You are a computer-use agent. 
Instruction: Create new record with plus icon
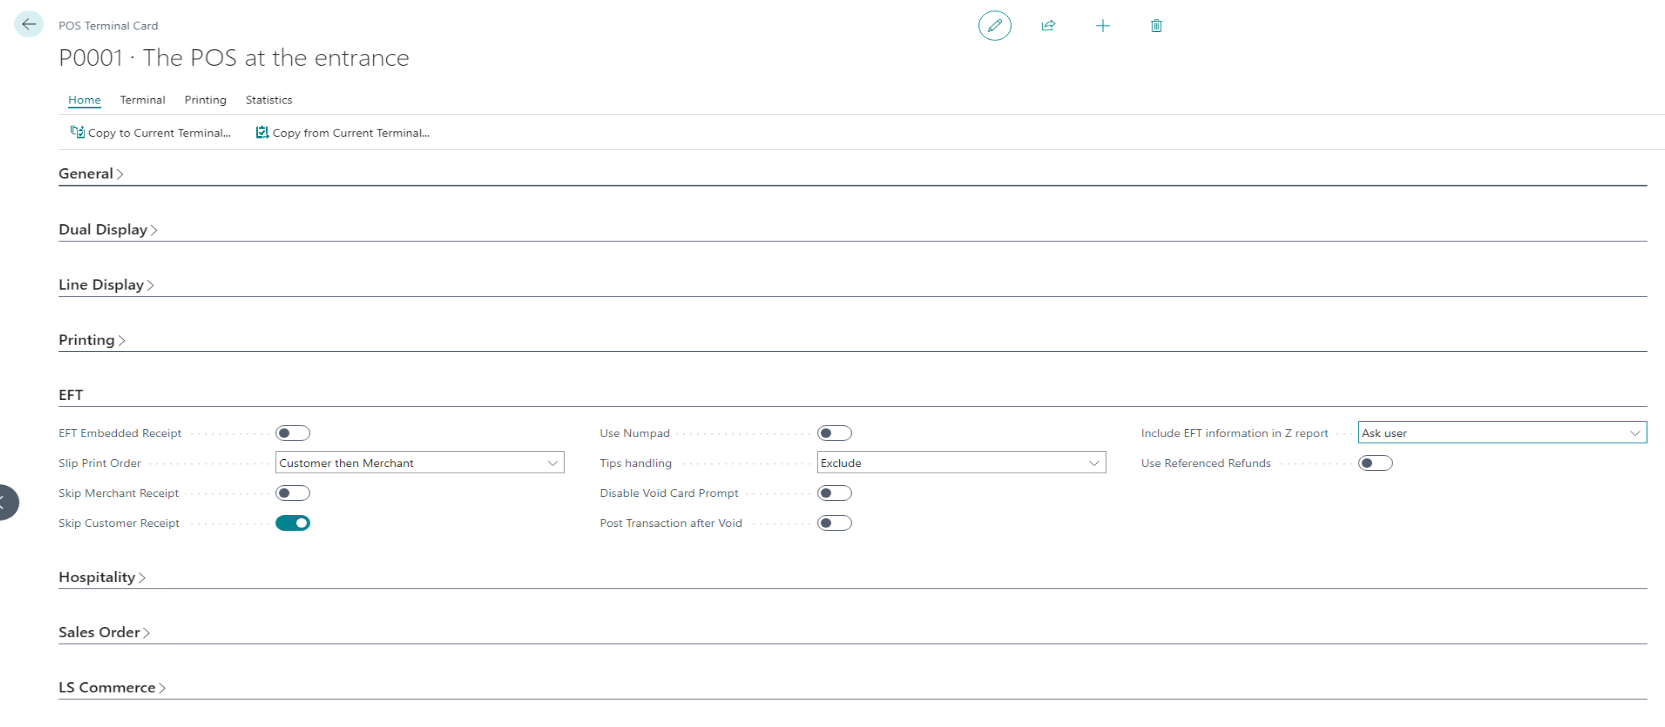pyautogui.click(x=1102, y=26)
